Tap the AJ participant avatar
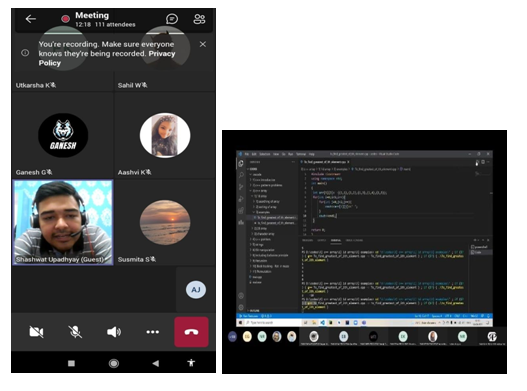Image resolution: width=527 pixels, height=391 pixels. click(x=196, y=289)
